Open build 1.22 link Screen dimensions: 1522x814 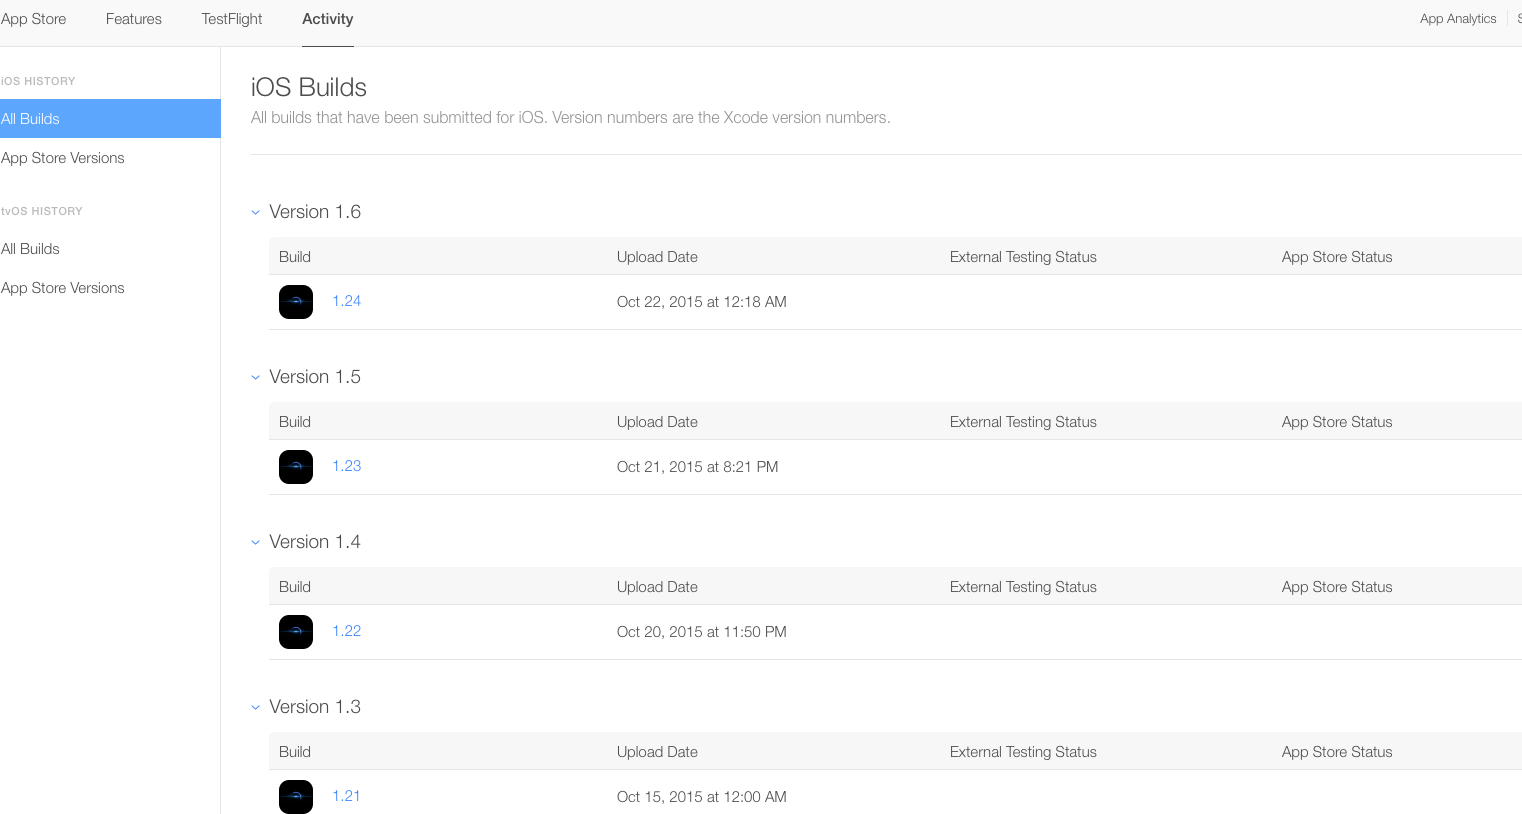pos(347,631)
